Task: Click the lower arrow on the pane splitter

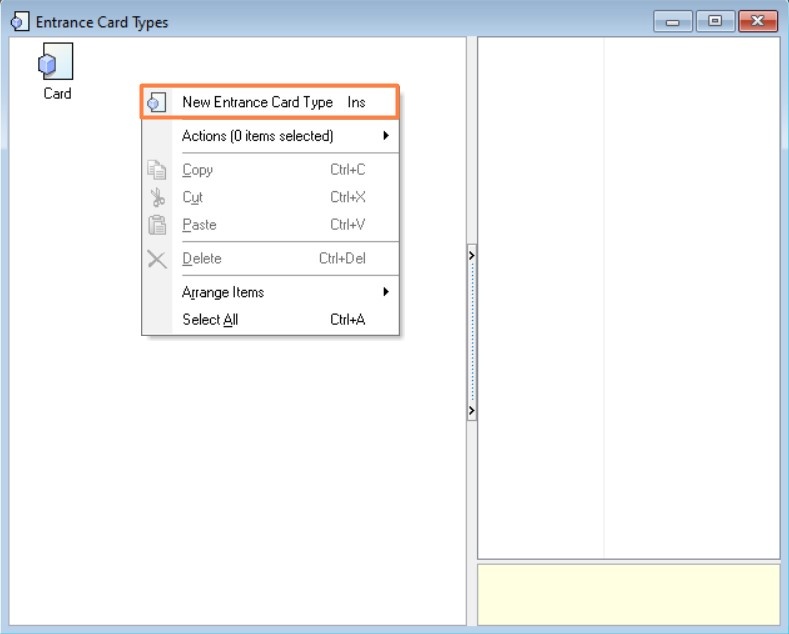Action: [x=472, y=411]
